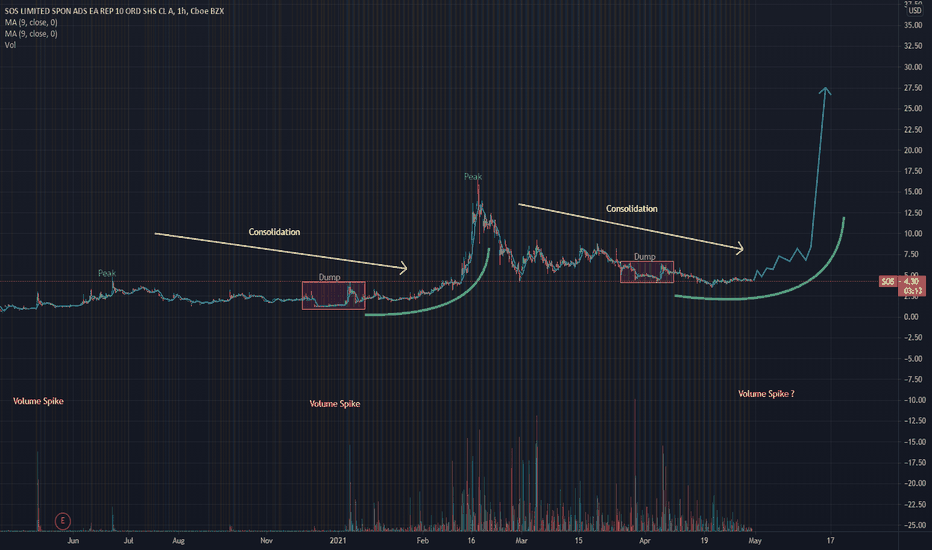932x550 pixels.
Task: Click the 20.00 price axis label
Action: click(x=913, y=150)
